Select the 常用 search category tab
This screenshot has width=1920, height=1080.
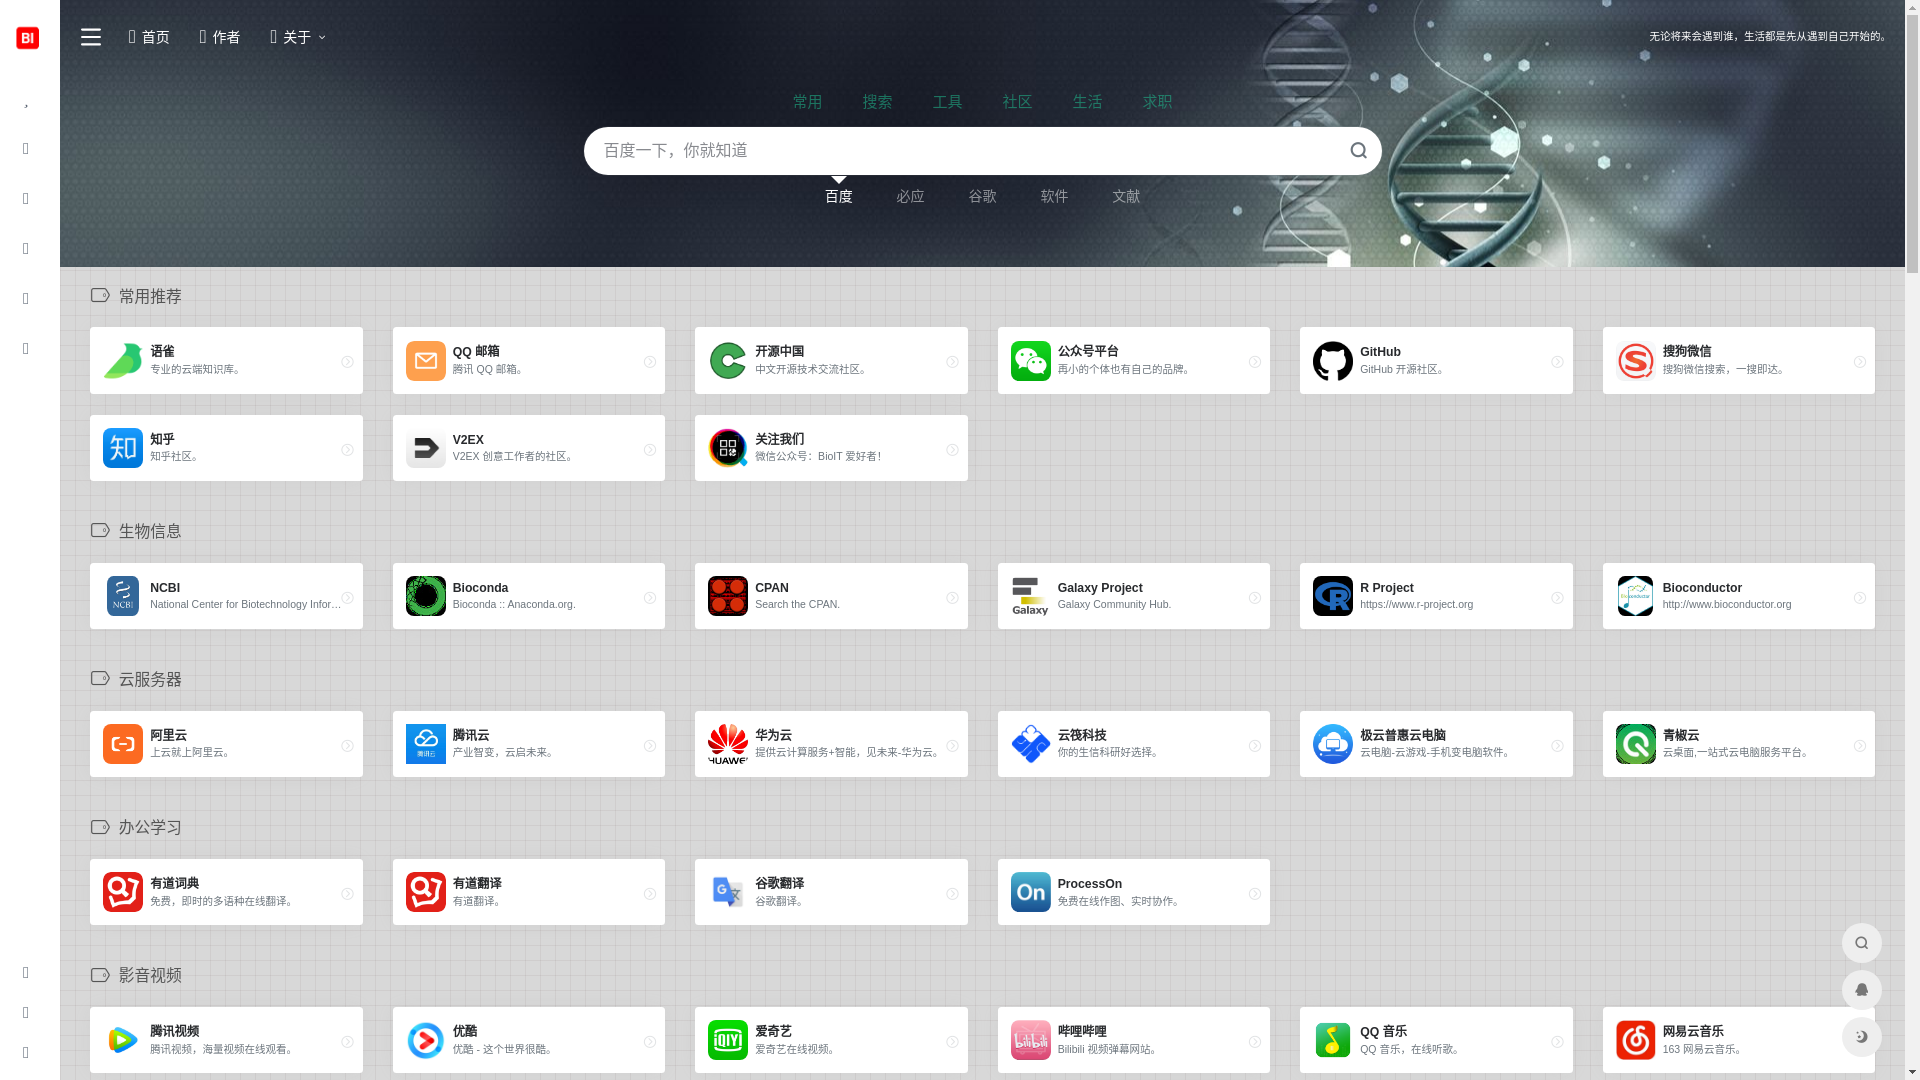(808, 102)
